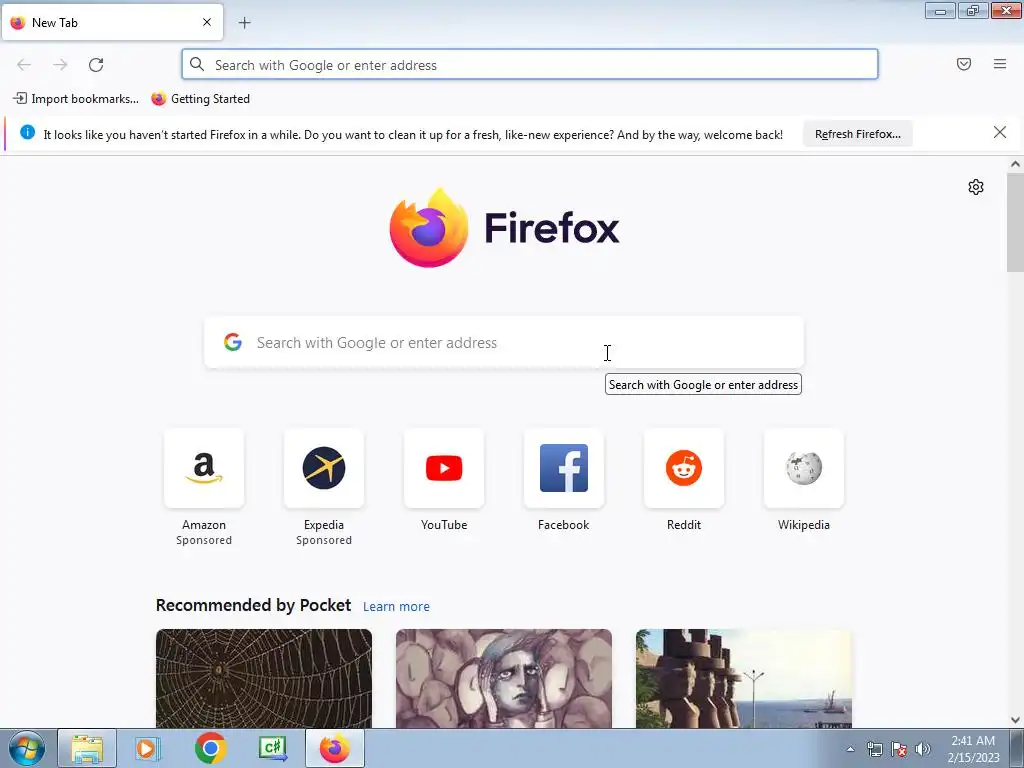Open the Windows Start menu
The height and width of the screenshot is (768, 1024).
[26, 748]
